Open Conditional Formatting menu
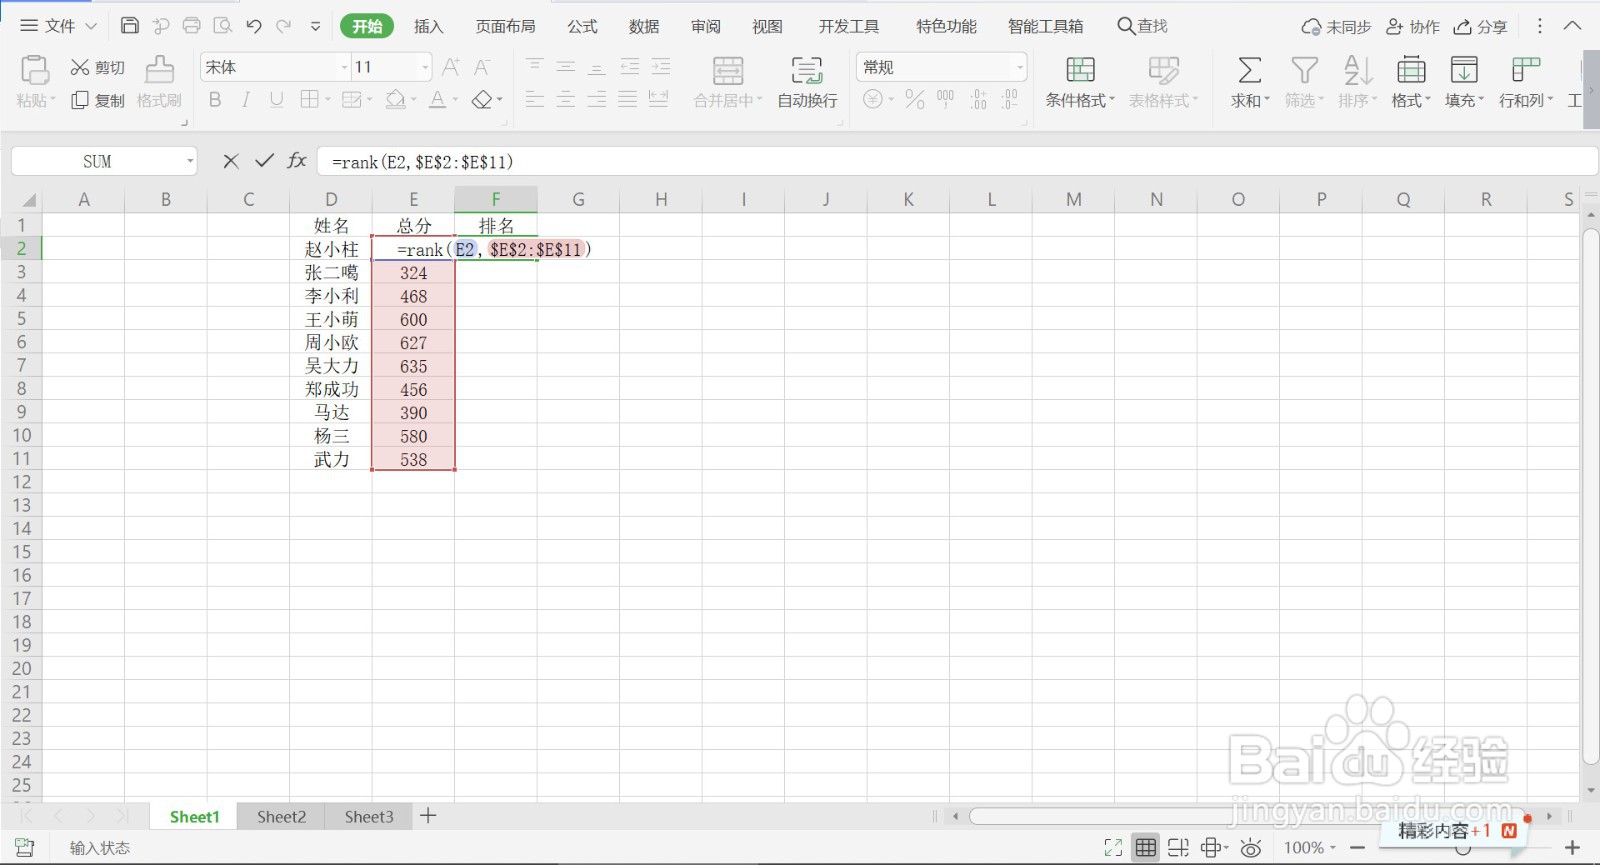Image resolution: width=1600 pixels, height=865 pixels. point(1080,82)
